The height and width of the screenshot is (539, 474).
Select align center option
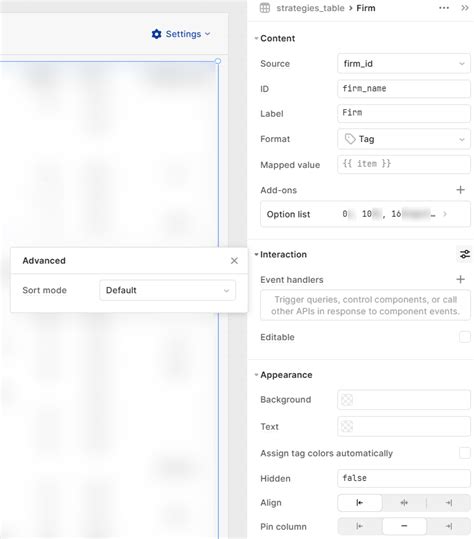tap(404, 503)
